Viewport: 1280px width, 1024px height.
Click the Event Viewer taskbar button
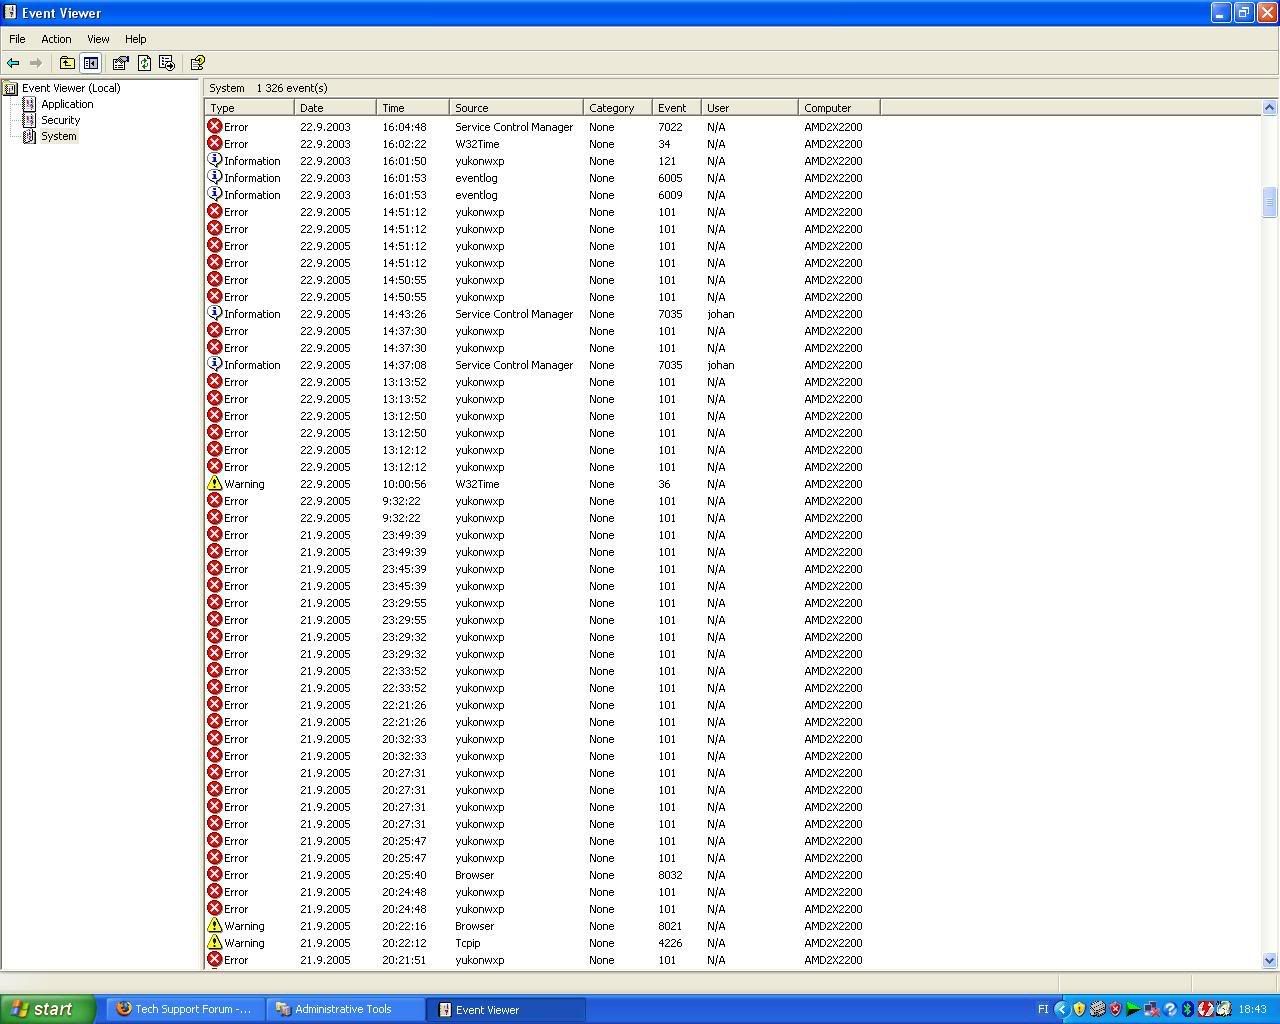506,1009
